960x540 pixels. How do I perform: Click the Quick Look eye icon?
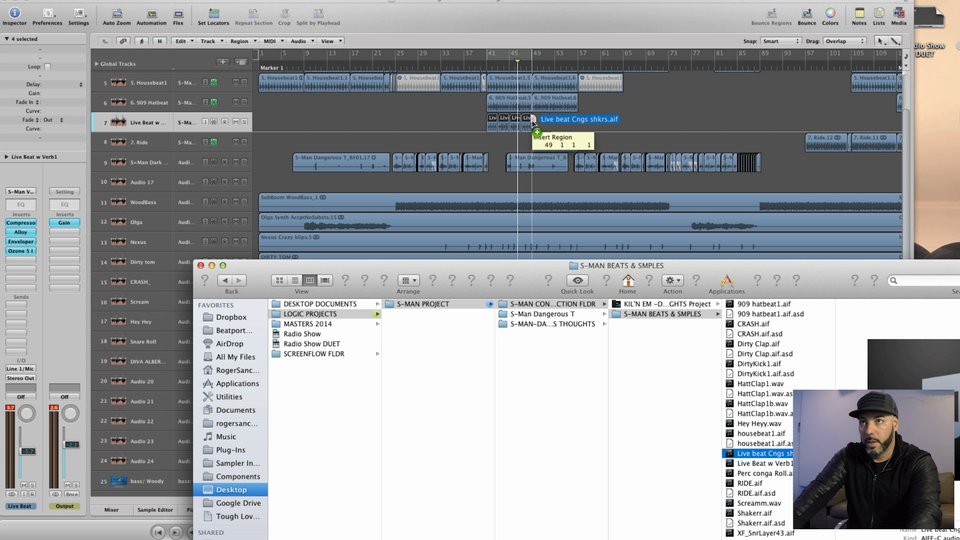[577, 280]
